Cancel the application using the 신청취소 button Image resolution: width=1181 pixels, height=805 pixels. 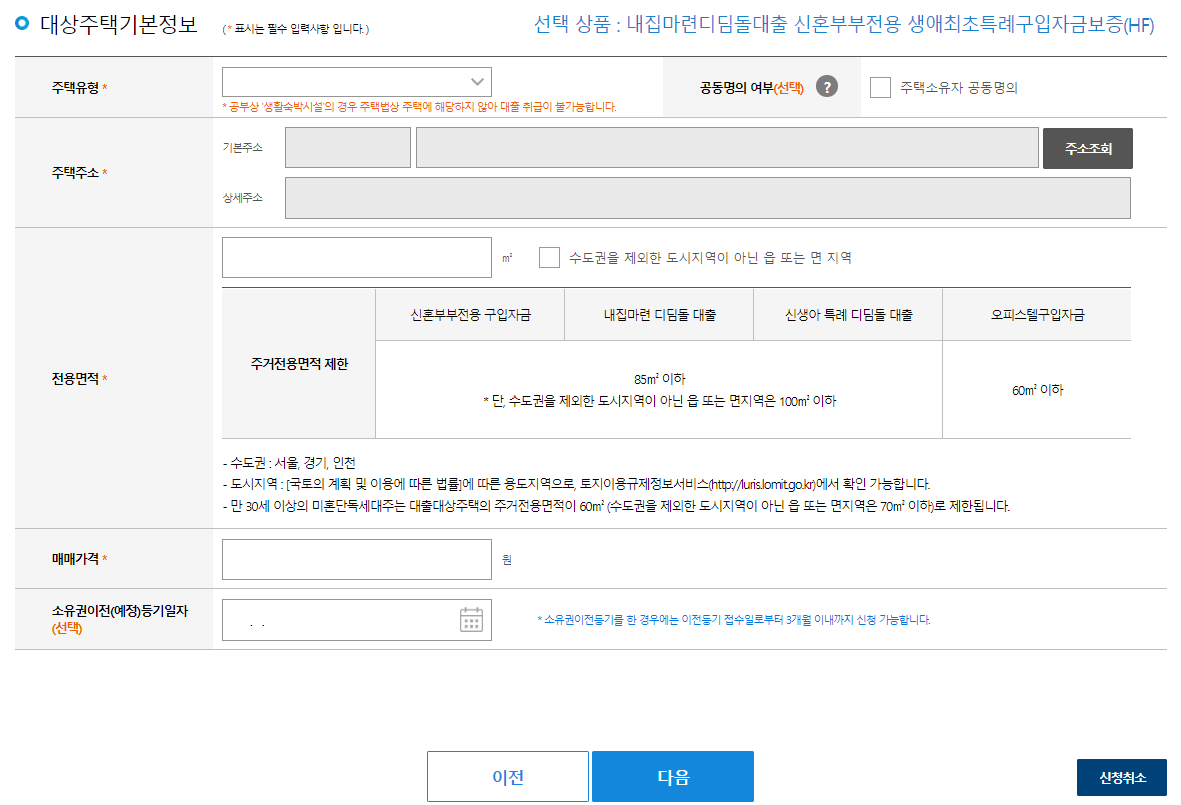pyautogui.click(x=1121, y=776)
